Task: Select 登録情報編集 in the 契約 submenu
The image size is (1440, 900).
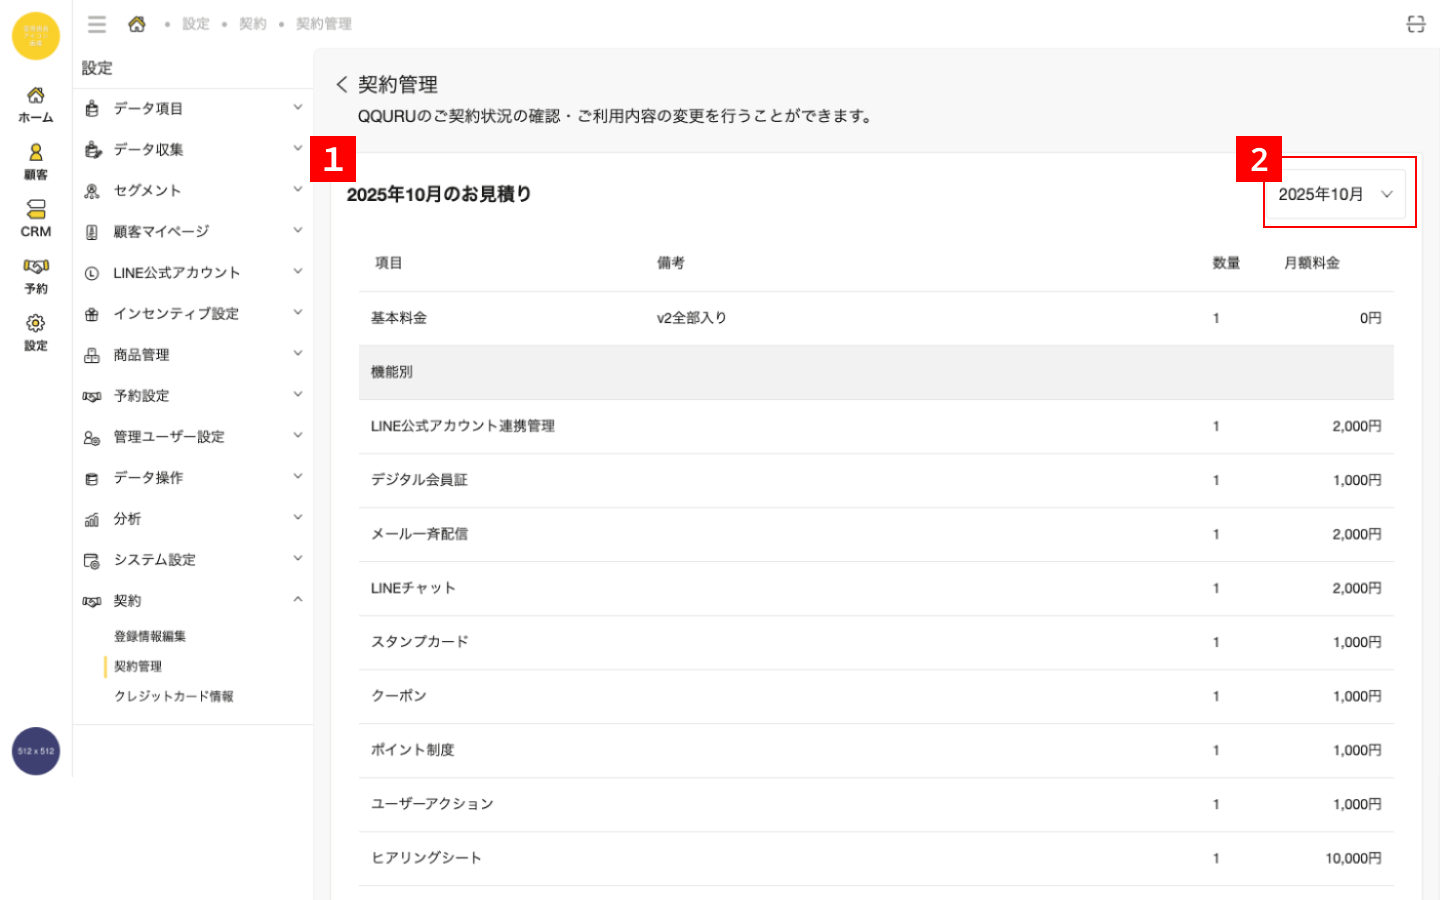Action: pos(150,636)
